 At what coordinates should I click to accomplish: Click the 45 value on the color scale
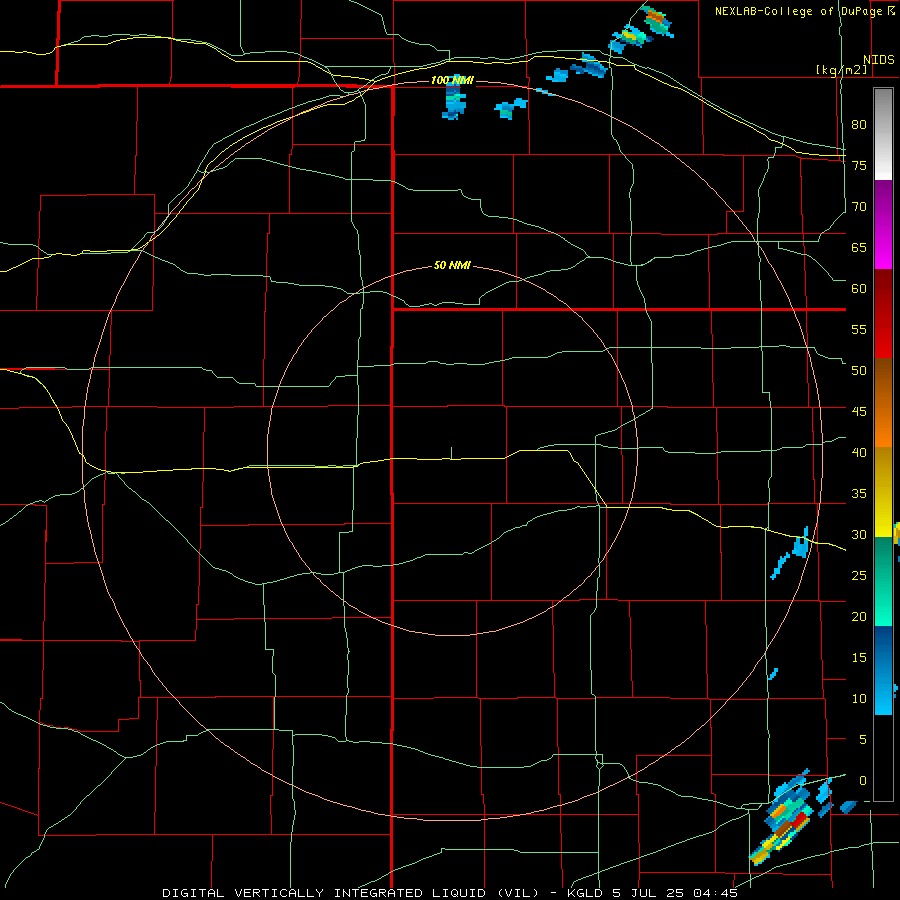[859, 412]
